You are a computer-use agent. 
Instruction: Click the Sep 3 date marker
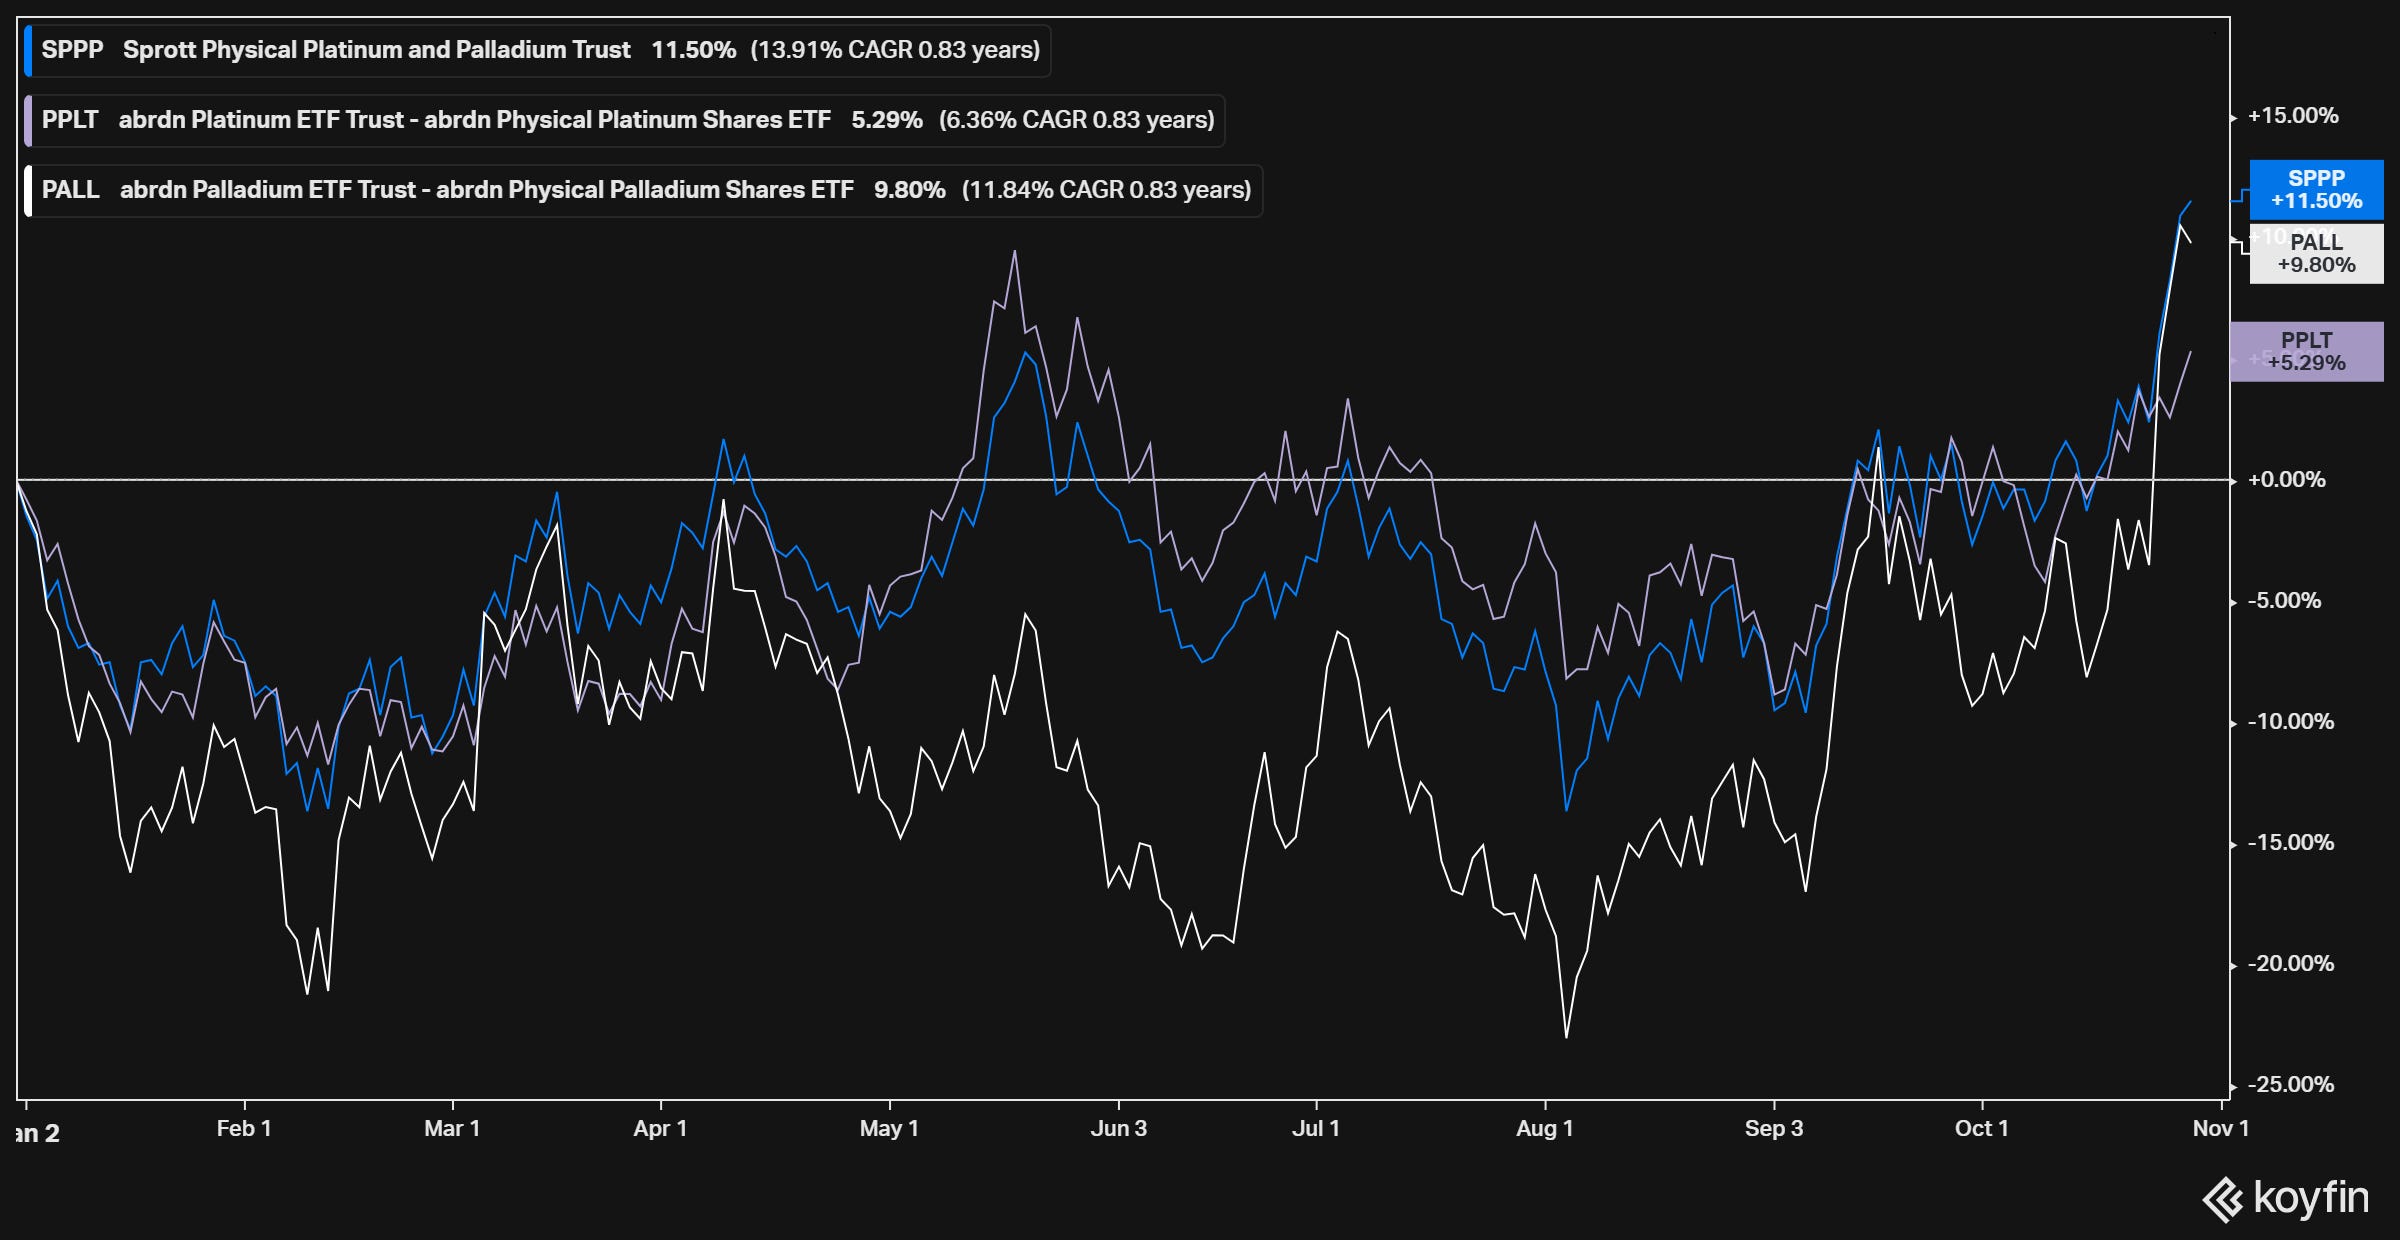point(1773,1128)
